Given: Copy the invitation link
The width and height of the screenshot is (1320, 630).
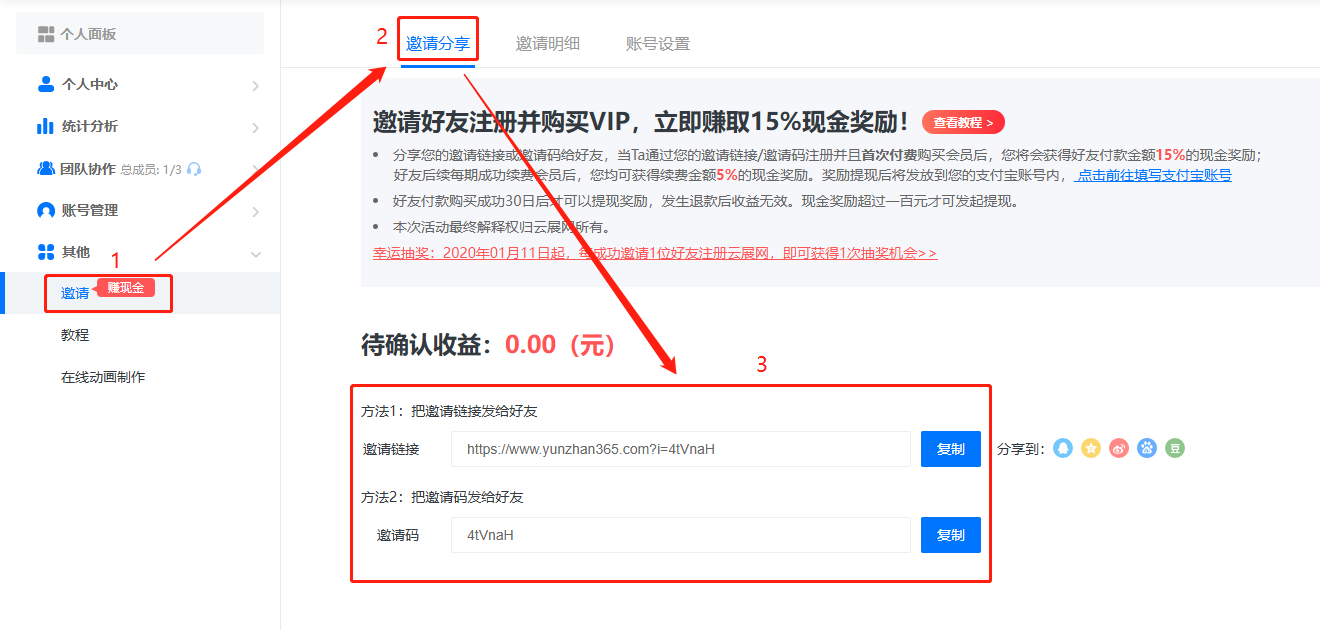Looking at the screenshot, I should coord(950,449).
